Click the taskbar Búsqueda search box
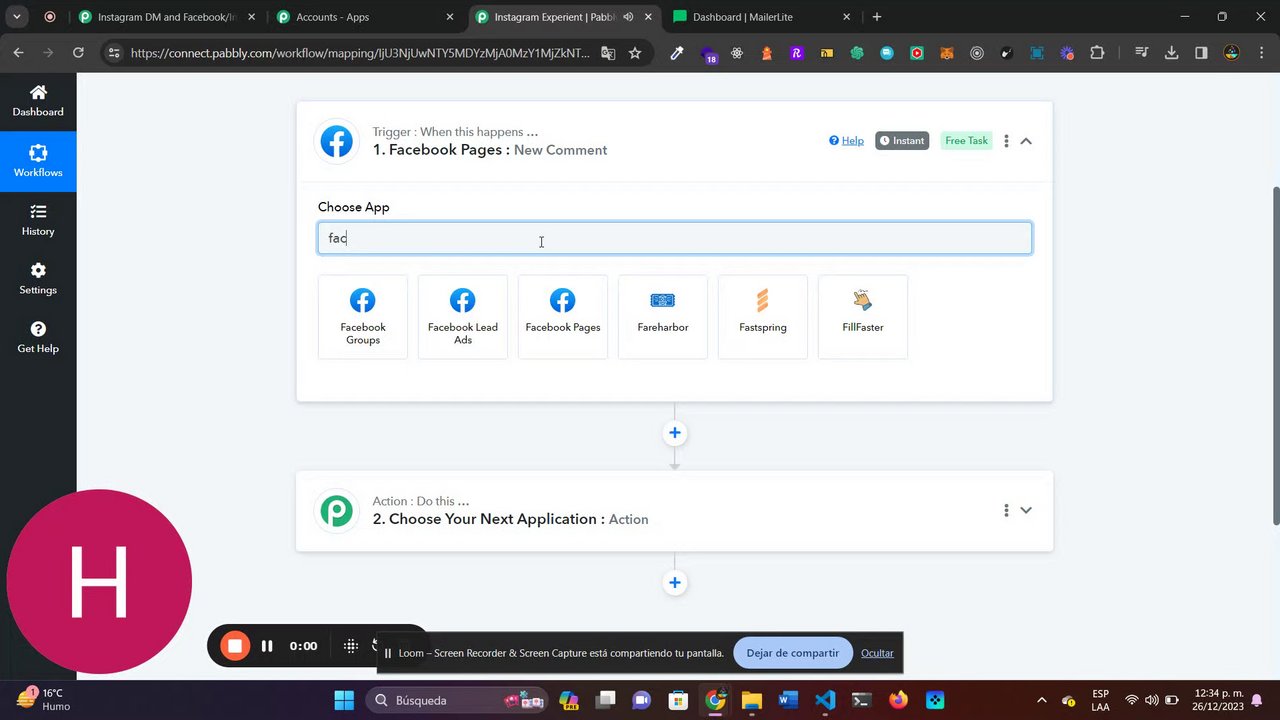The height and width of the screenshot is (720, 1280). [x=457, y=700]
